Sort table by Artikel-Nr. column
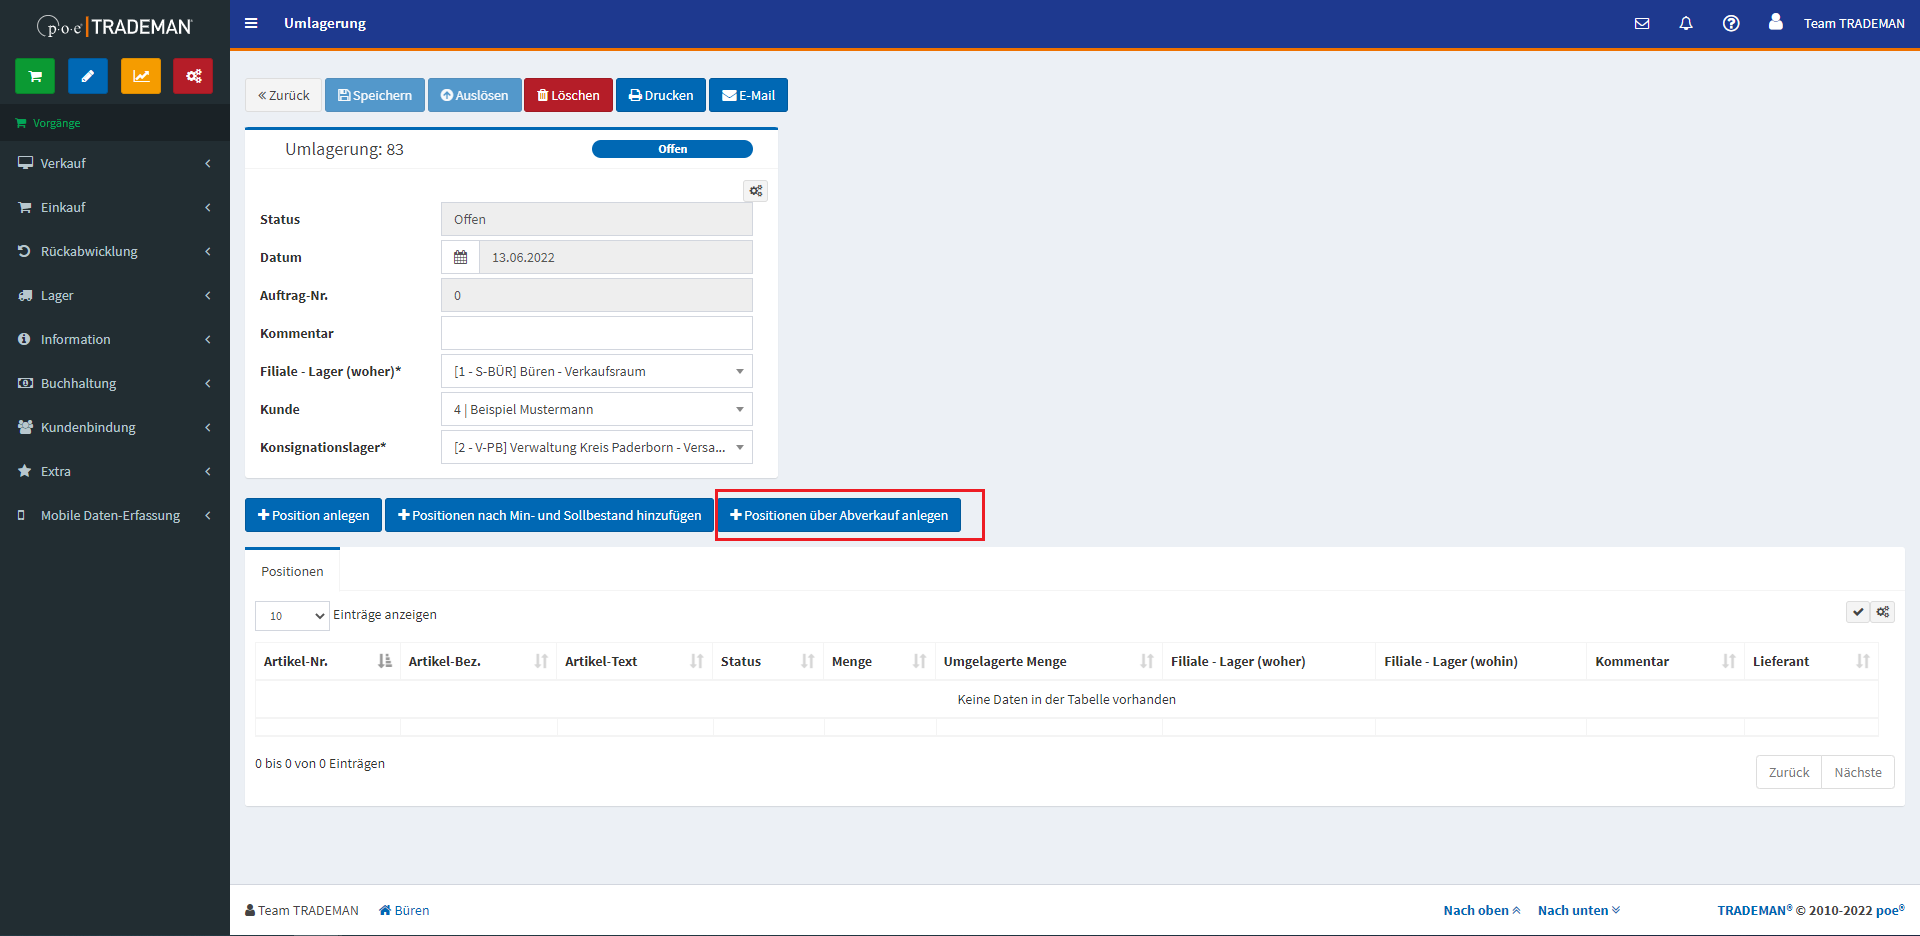The width and height of the screenshot is (1920, 936). (327, 661)
